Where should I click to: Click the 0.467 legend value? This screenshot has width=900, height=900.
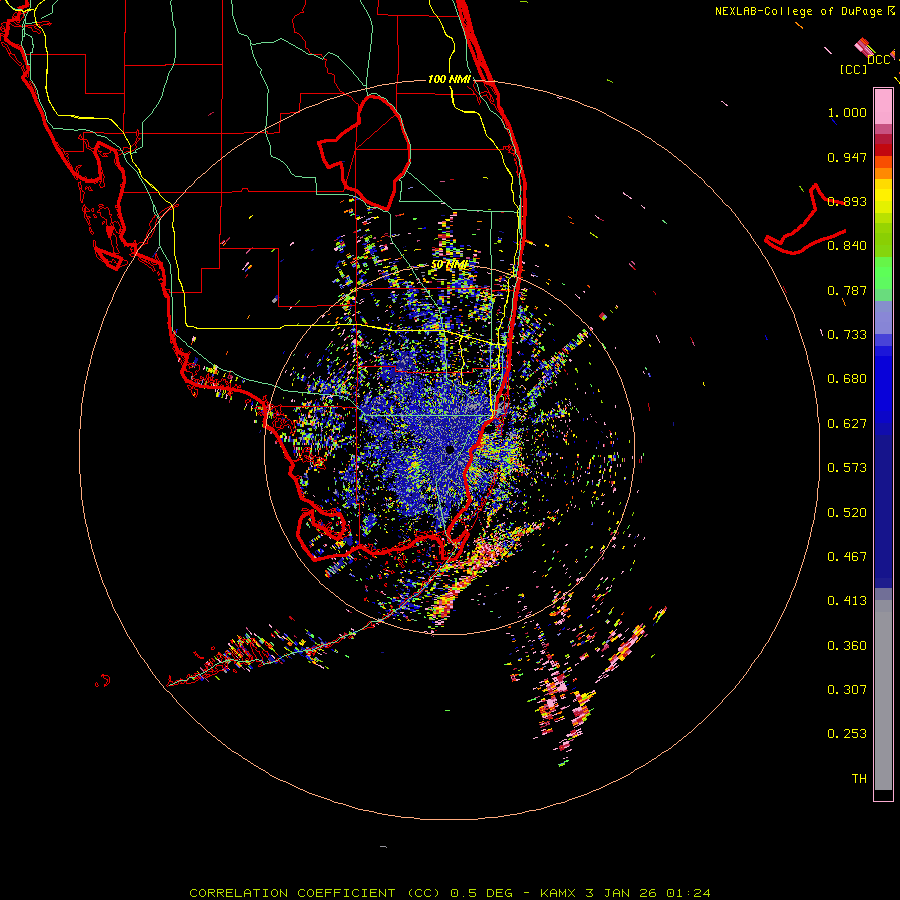847,557
